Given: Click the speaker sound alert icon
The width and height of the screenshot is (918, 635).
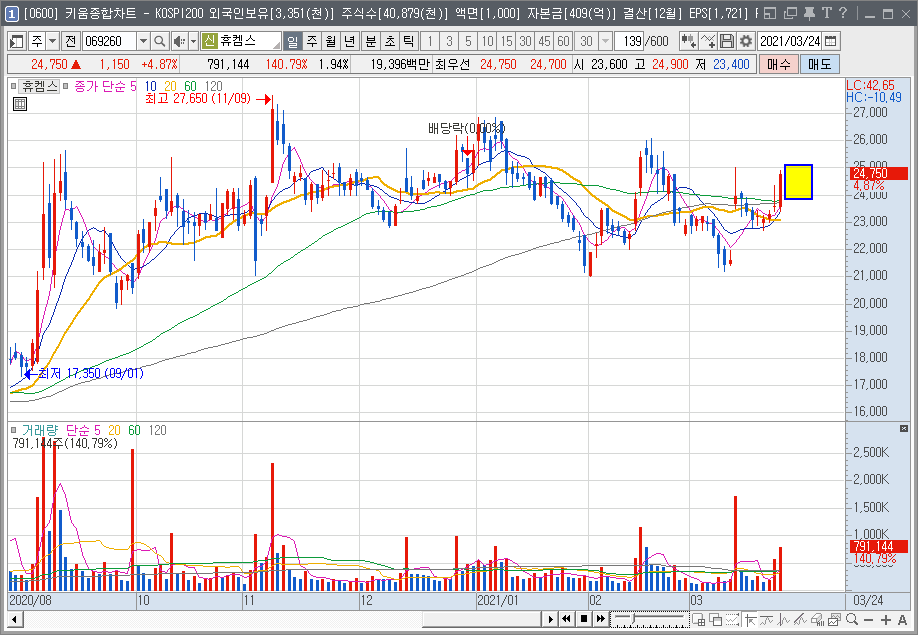Looking at the screenshot, I should coord(179,41).
